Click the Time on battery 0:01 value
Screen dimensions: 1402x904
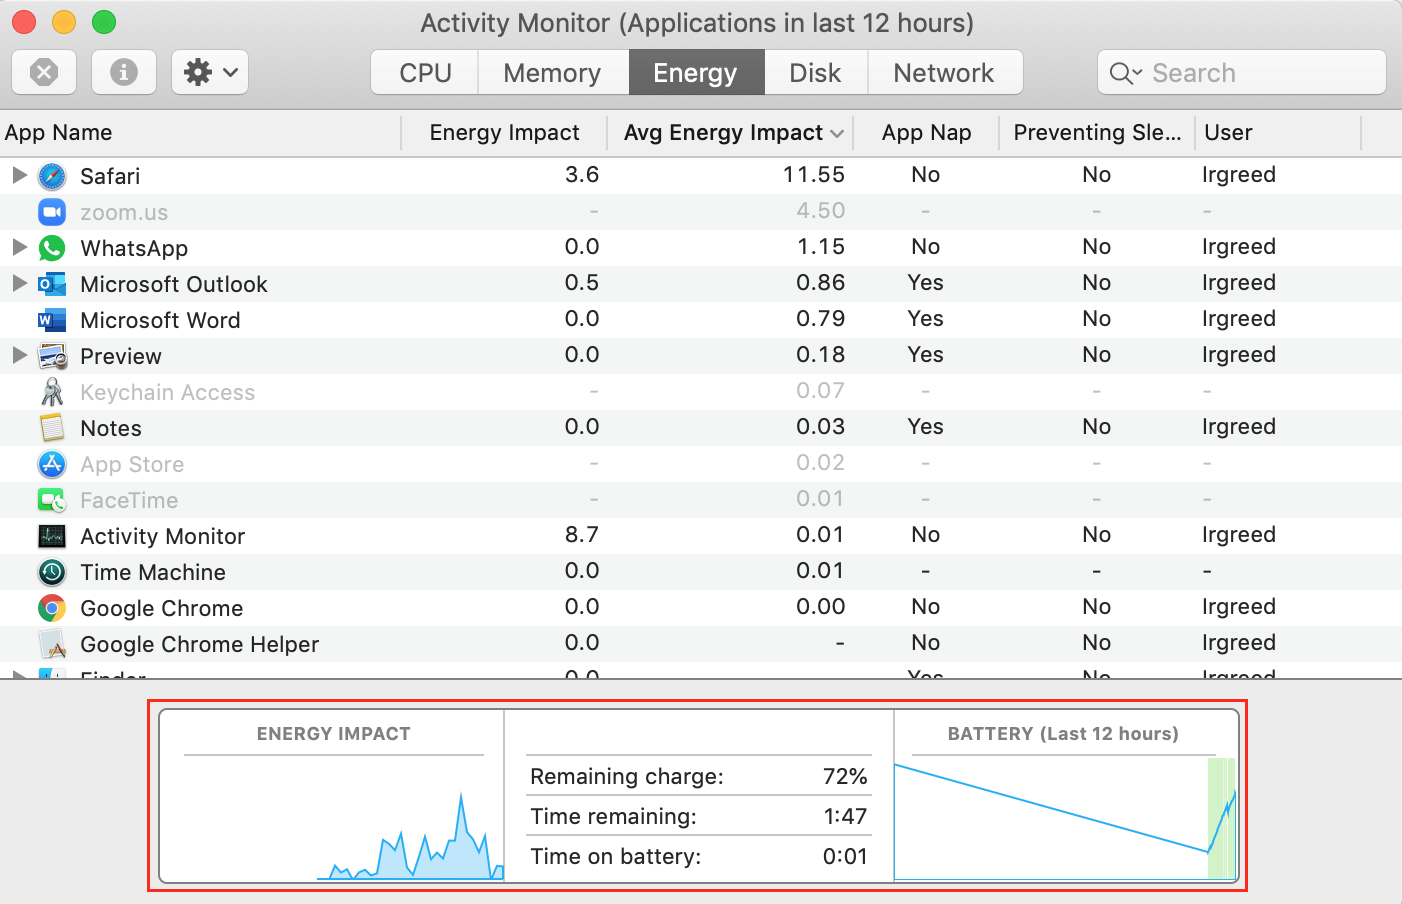click(845, 856)
